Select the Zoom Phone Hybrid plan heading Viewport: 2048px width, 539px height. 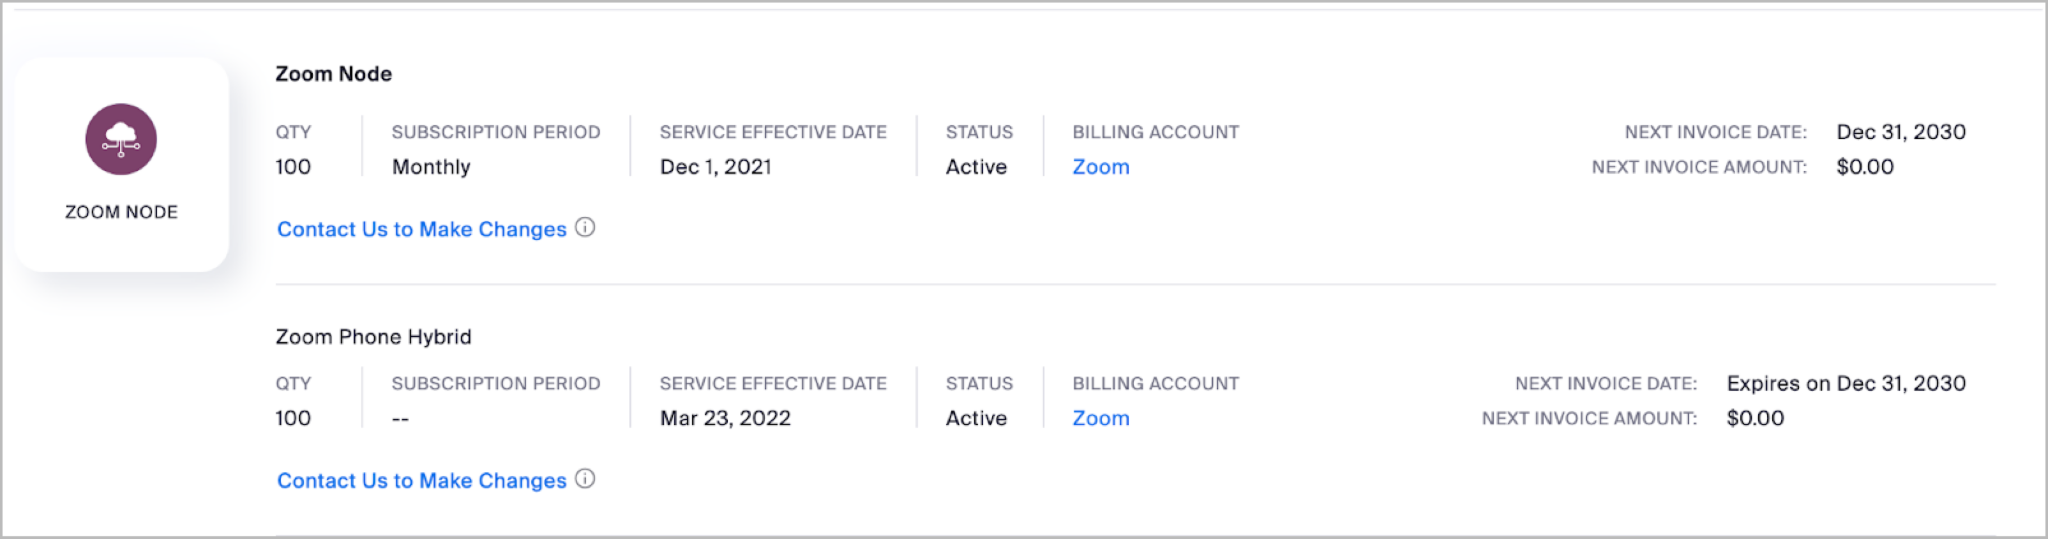click(x=373, y=337)
